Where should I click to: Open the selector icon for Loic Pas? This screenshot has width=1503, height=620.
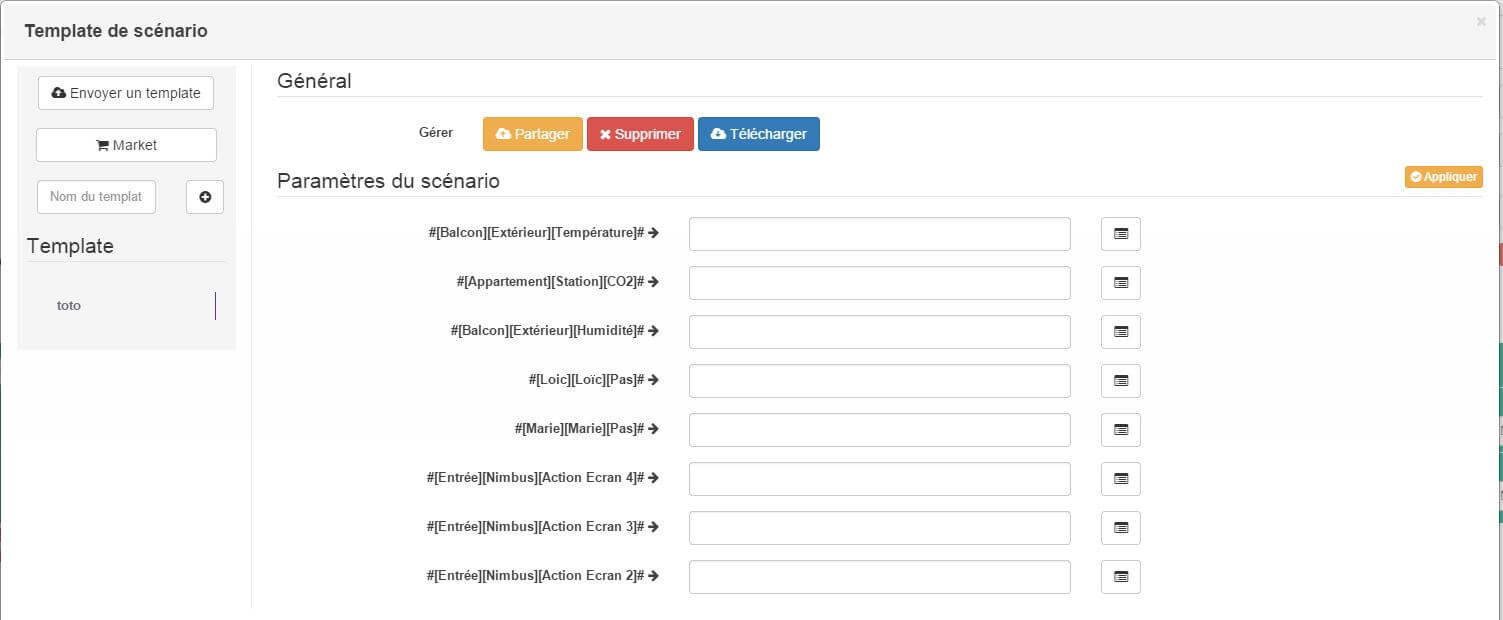coord(1120,381)
